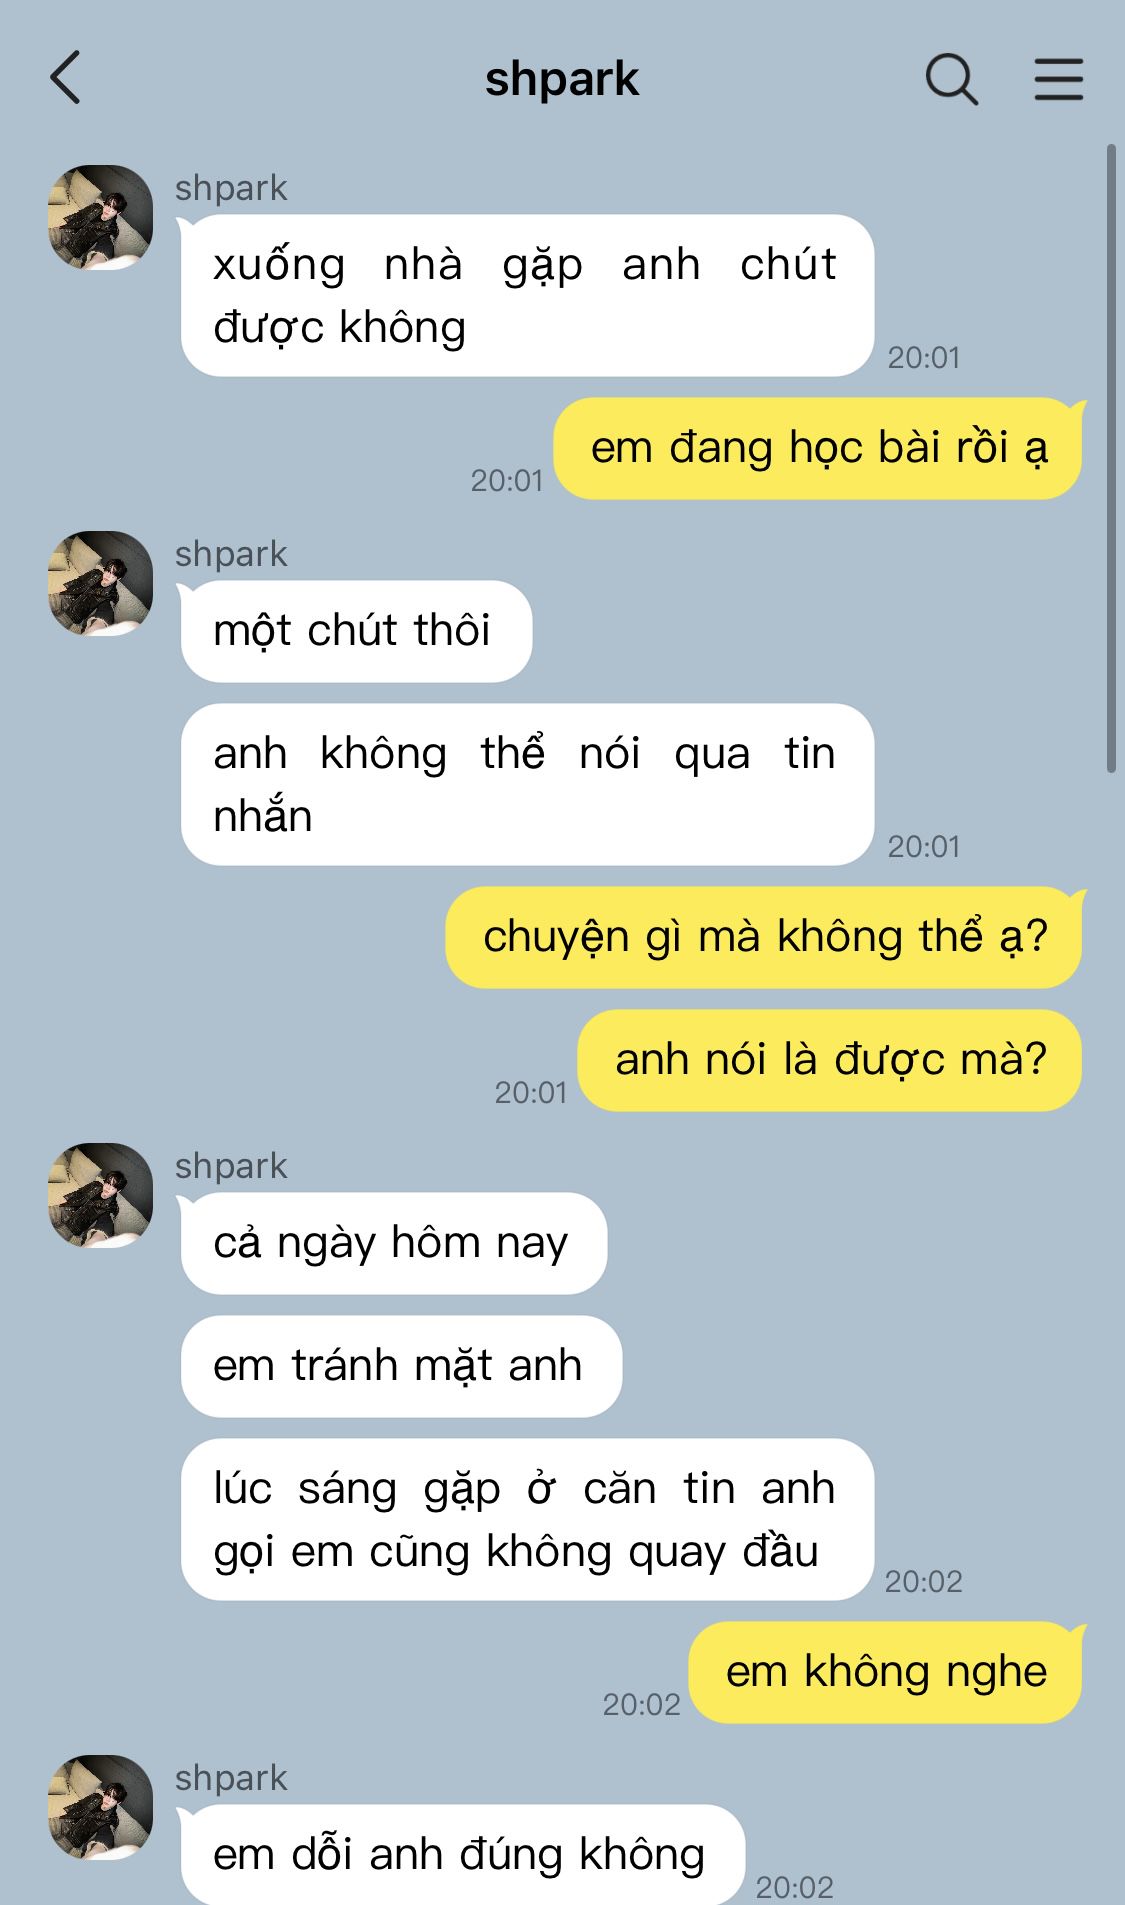The width and height of the screenshot is (1125, 1905).
Task: Select the yellow 'em đang học bài rồi ạ' bubble
Action: [819, 448]
